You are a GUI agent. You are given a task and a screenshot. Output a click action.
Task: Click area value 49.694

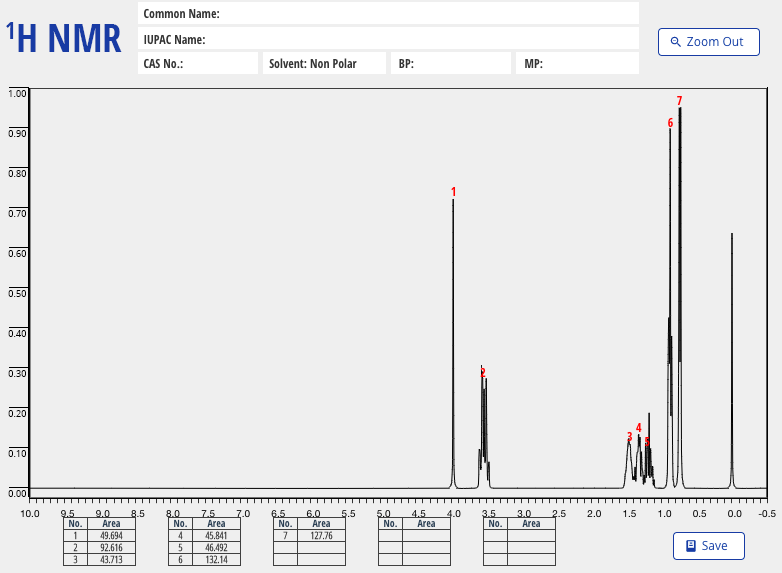[x=111, y=536]
